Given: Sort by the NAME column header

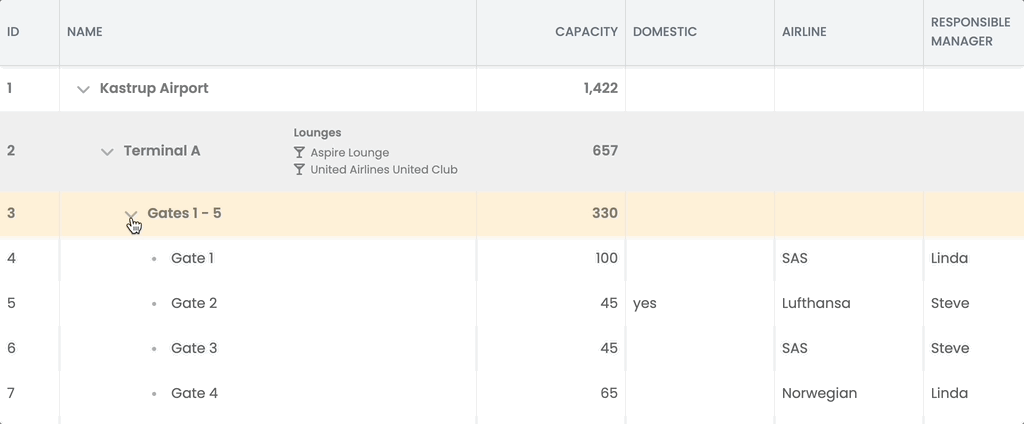Looking at the screenshot, I should click(x=268, y=32).
